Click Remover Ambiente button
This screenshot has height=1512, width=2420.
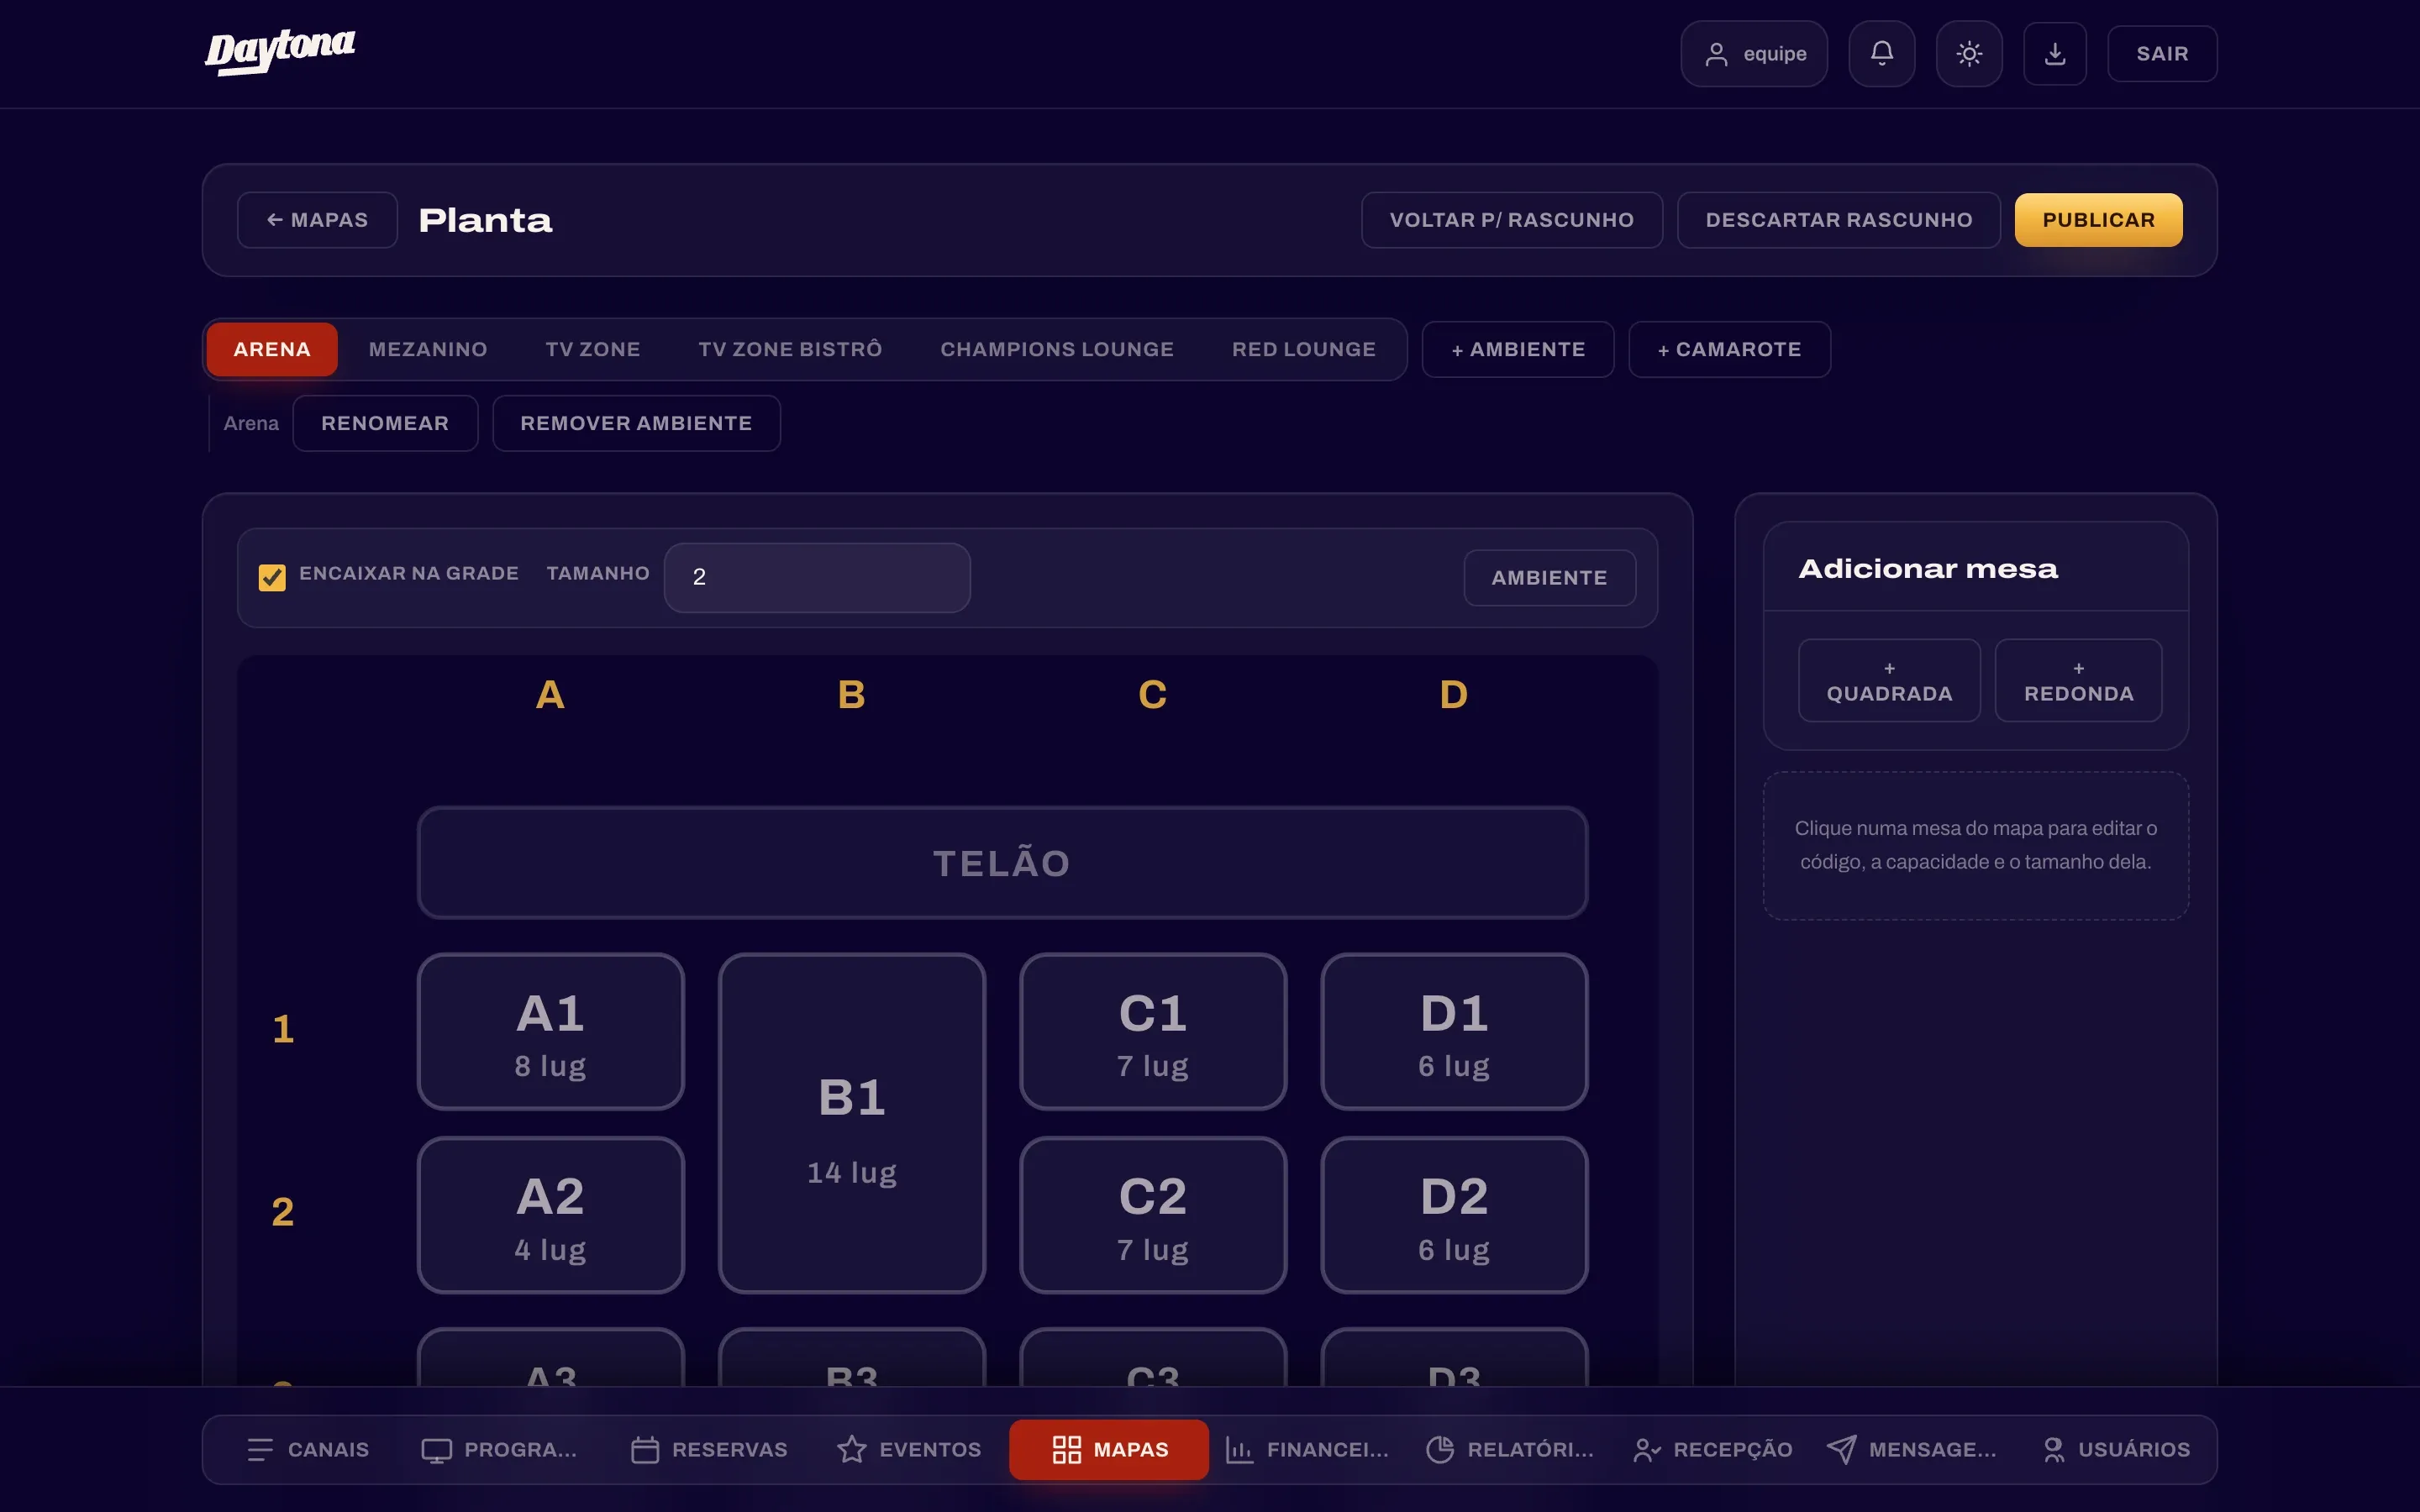click(636, 423)
